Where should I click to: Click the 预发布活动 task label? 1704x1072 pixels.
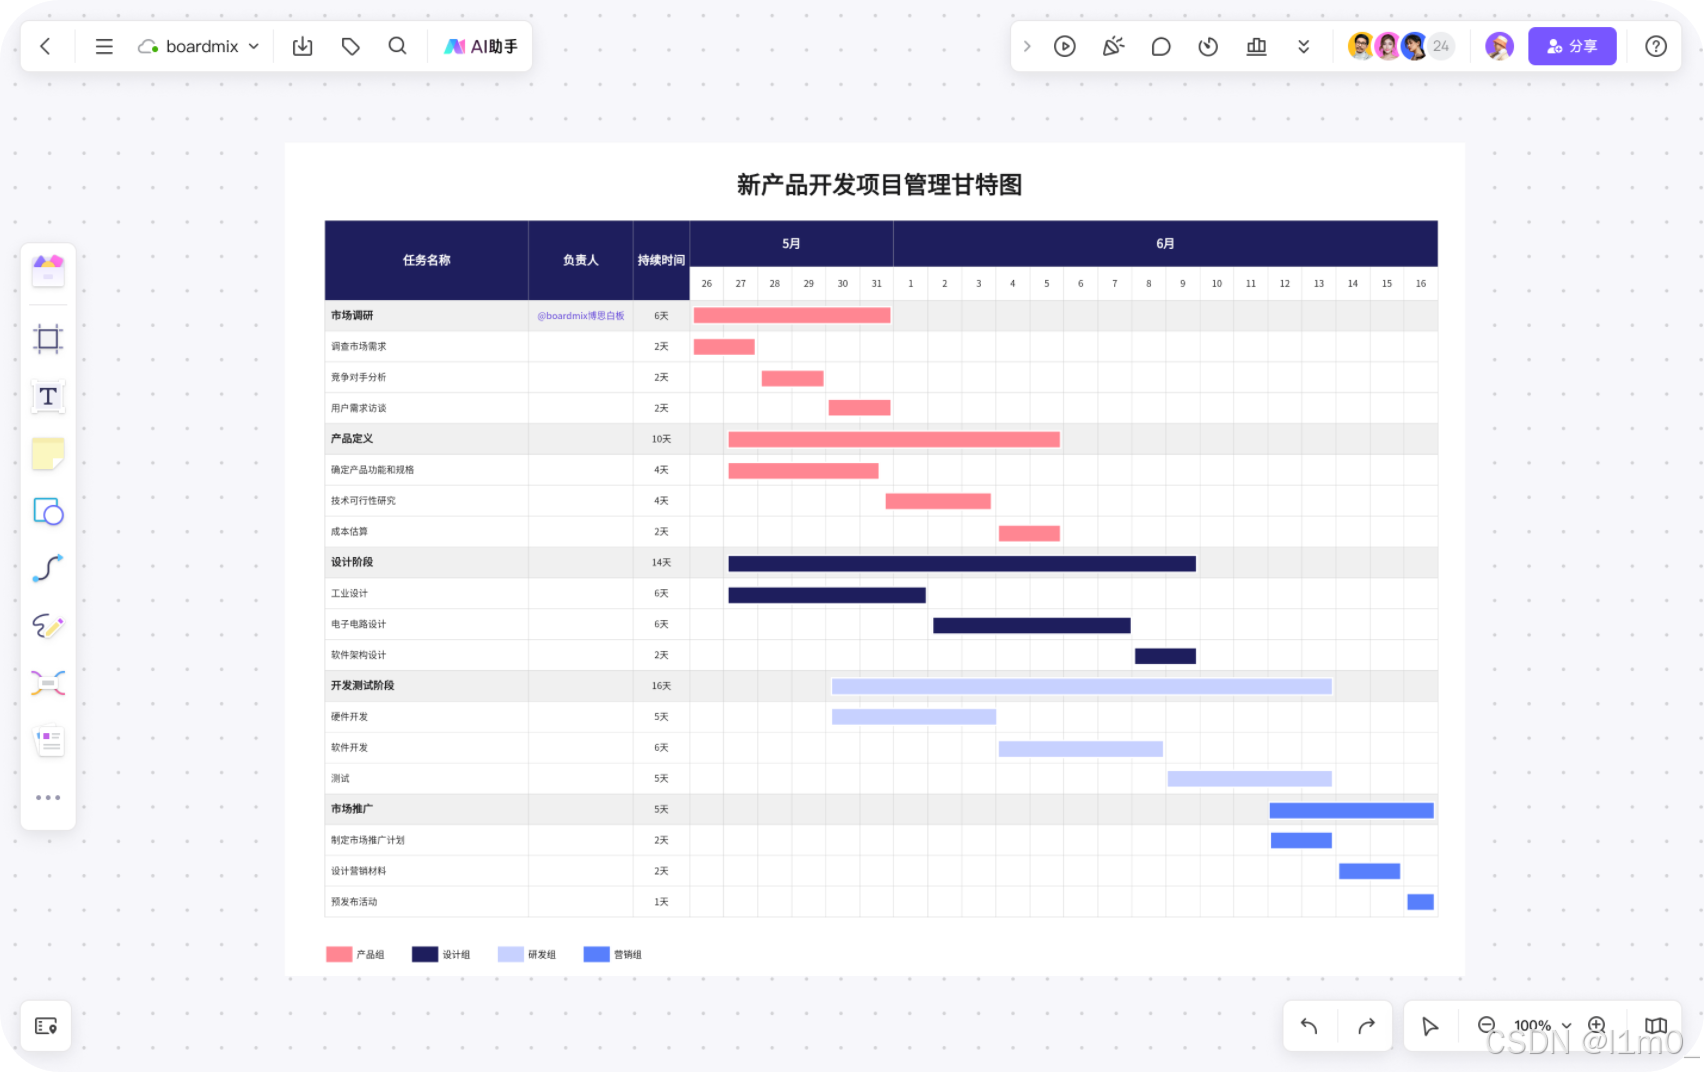point(354,902)
